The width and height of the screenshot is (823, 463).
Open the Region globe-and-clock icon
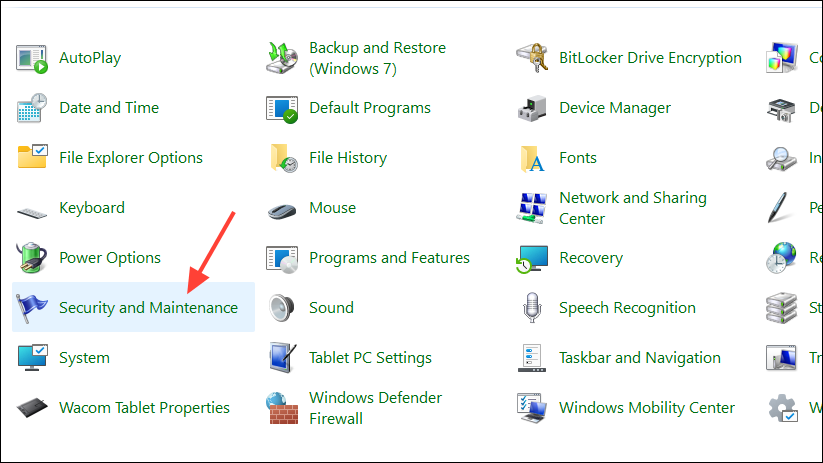[x=782, y=258]
